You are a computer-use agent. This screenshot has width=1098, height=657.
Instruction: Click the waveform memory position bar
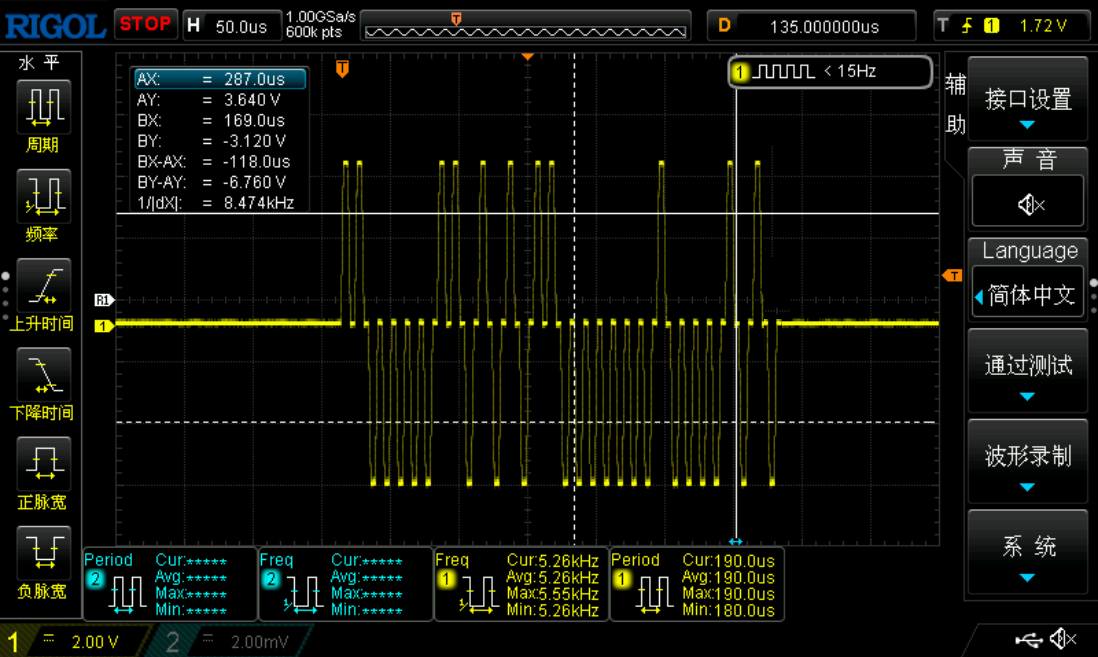click(525, 27)
